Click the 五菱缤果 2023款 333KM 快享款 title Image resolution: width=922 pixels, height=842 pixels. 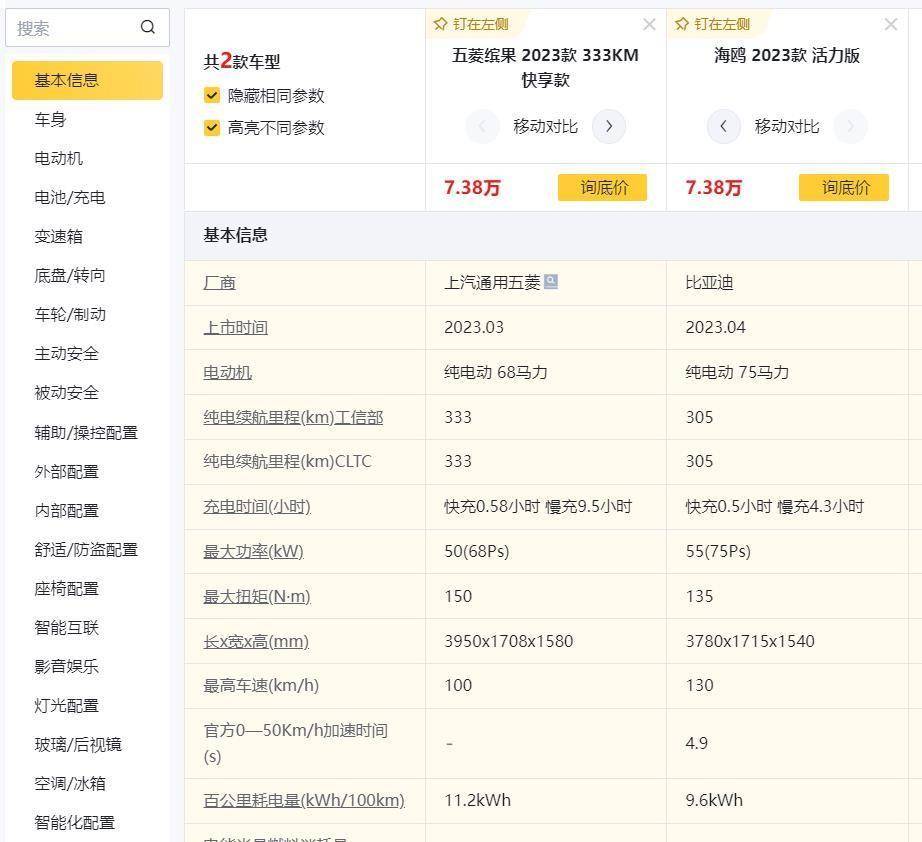[545, 67]
